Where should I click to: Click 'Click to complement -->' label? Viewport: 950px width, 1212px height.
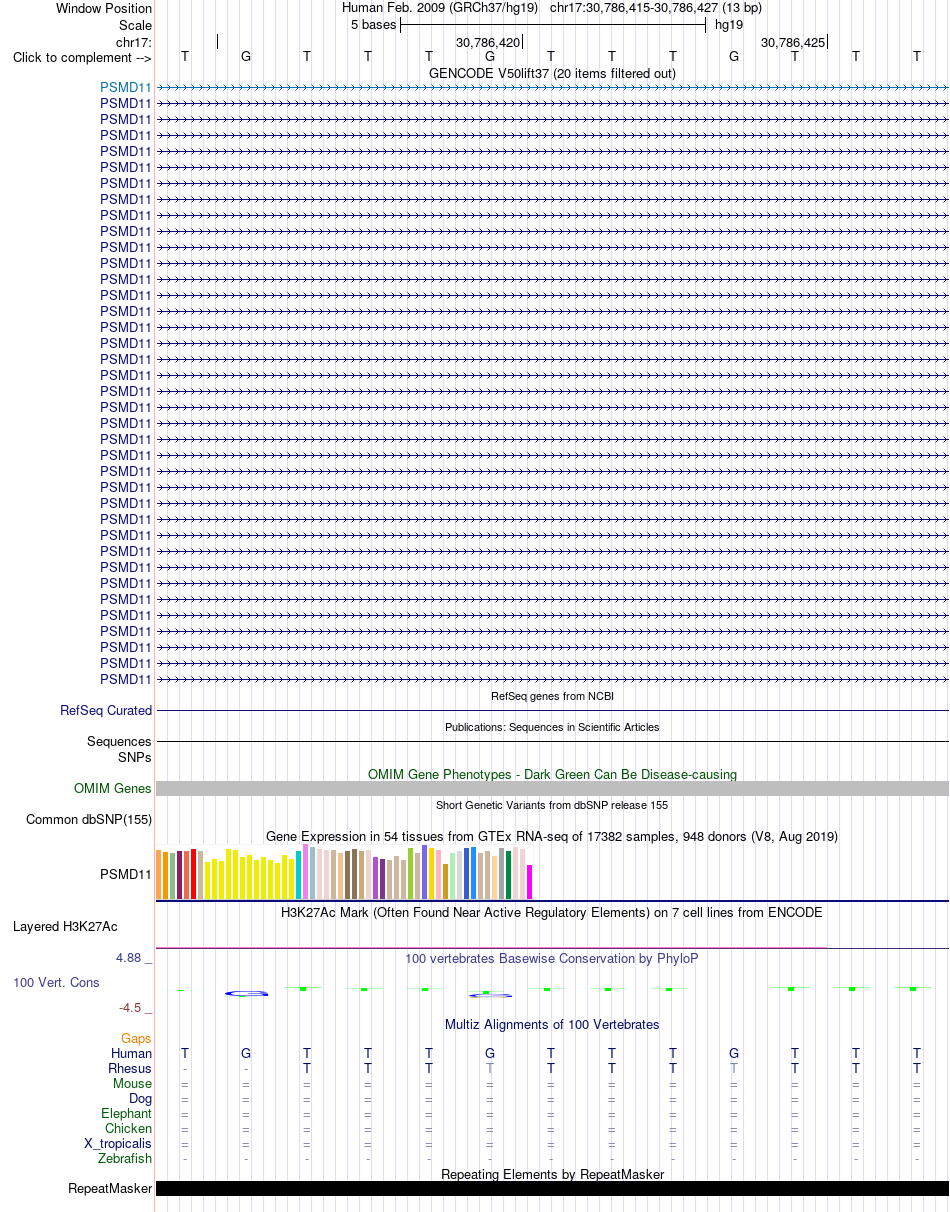tap(83, 57)
